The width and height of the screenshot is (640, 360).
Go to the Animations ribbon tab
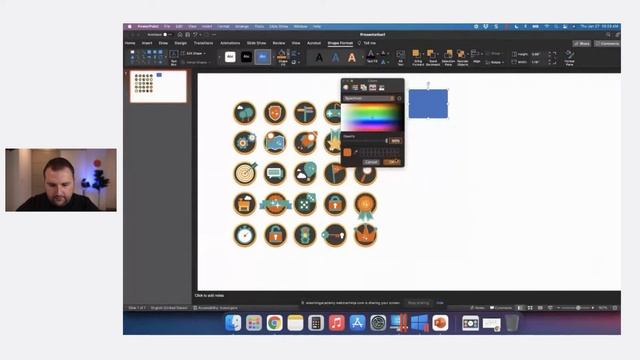pyautogui.click(x=230, y=43)
